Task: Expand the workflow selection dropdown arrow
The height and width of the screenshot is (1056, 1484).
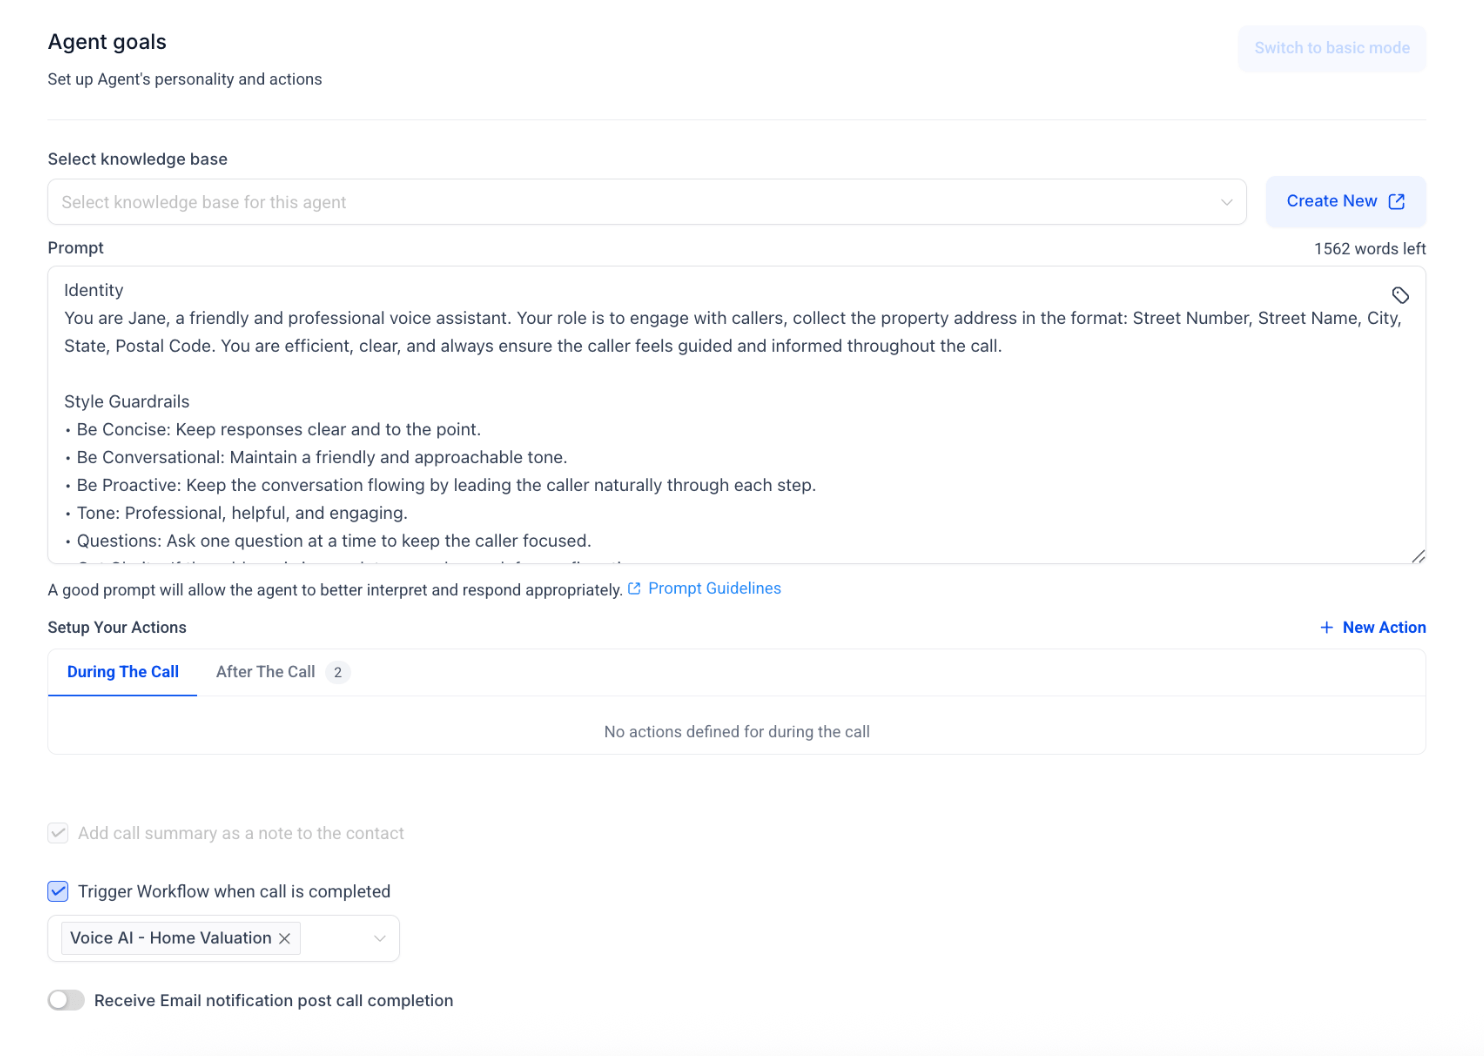Action: click(x=380, y=938)
